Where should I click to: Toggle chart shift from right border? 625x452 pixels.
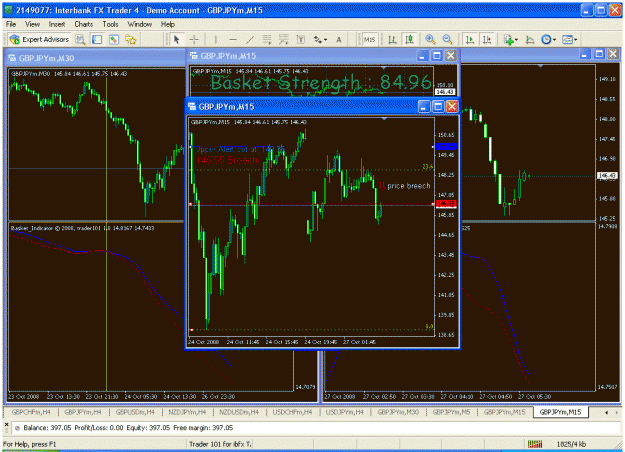coord(487,39)
